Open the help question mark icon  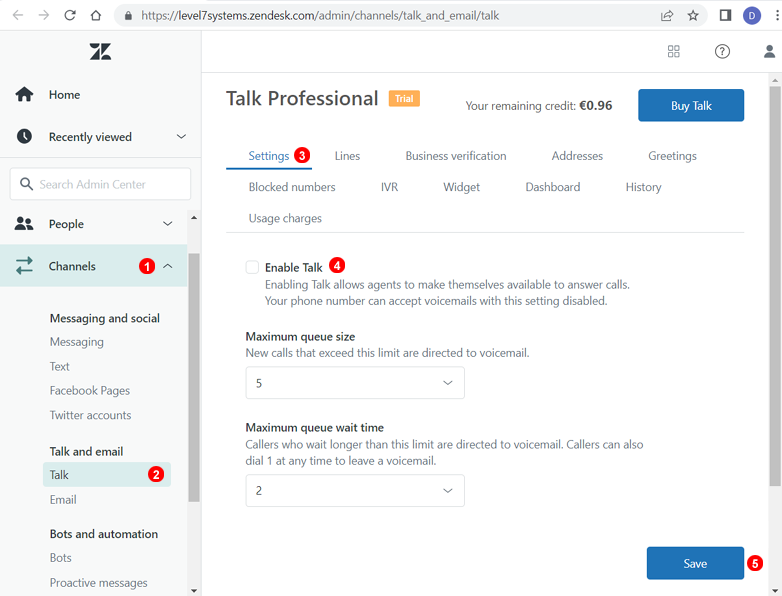[722, 51]
